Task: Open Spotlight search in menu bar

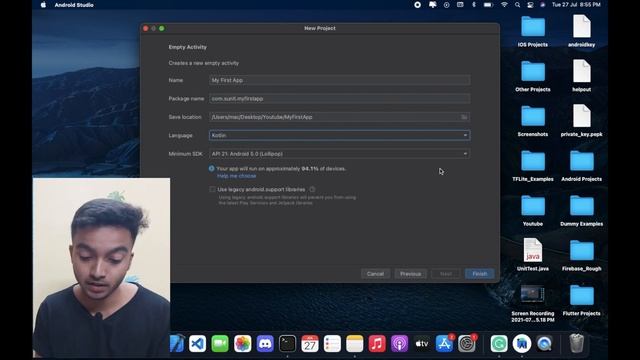Action: click(518, 5)
